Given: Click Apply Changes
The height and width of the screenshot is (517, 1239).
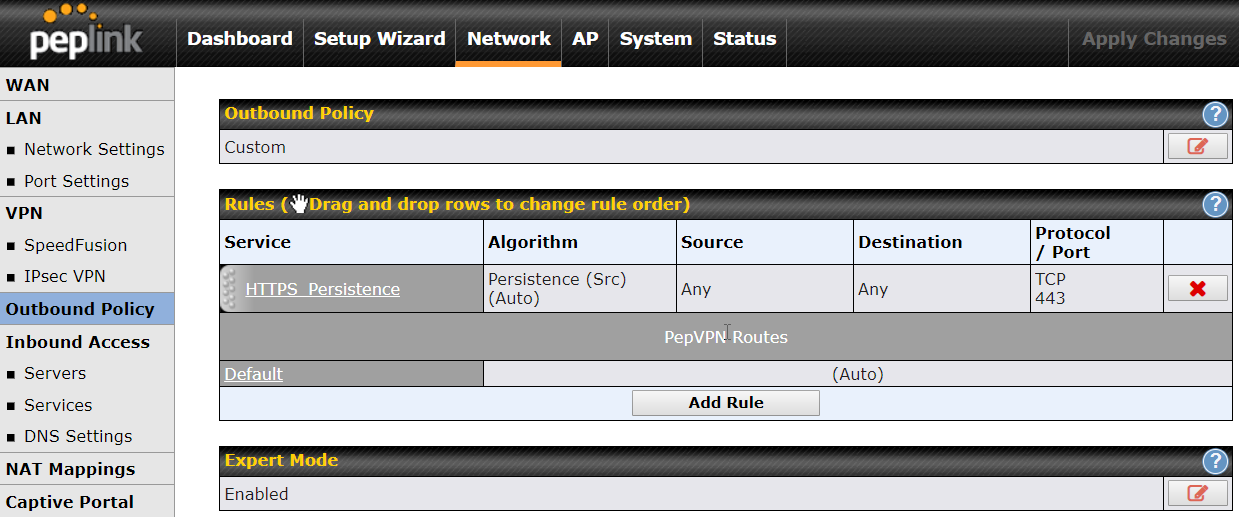Looking at the screenshot, I should tap(1154, 39).
